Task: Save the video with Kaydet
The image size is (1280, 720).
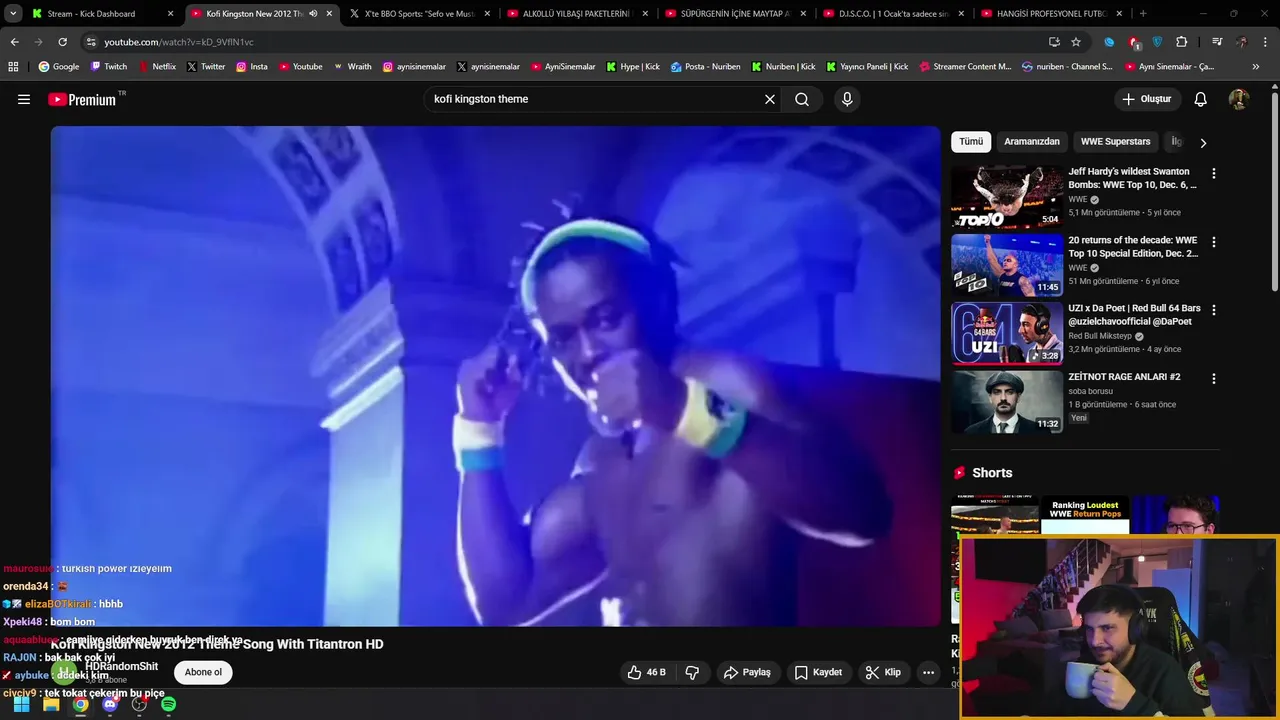Action: tap(818, 672)
